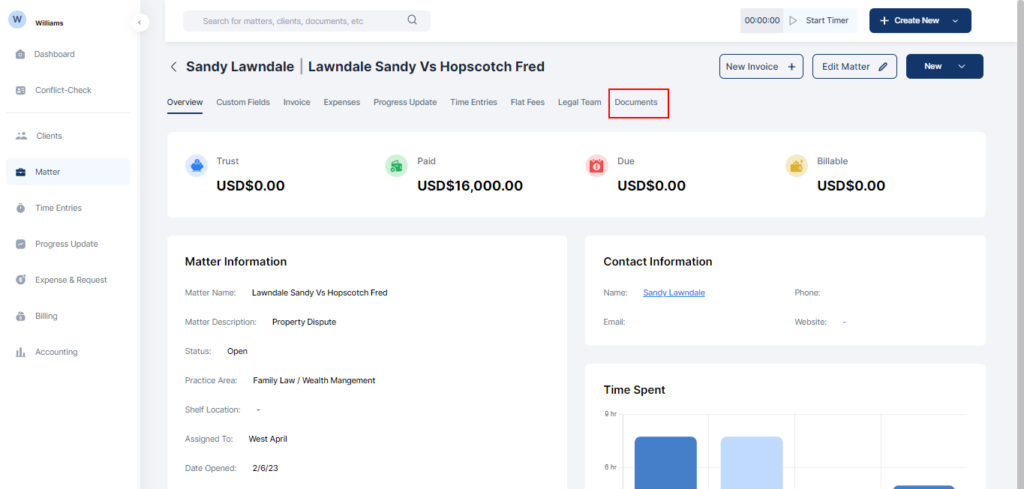Open the Sandy Lawndale contact link
Screen dimensions: 1024x489
click(x=673, y=292)
